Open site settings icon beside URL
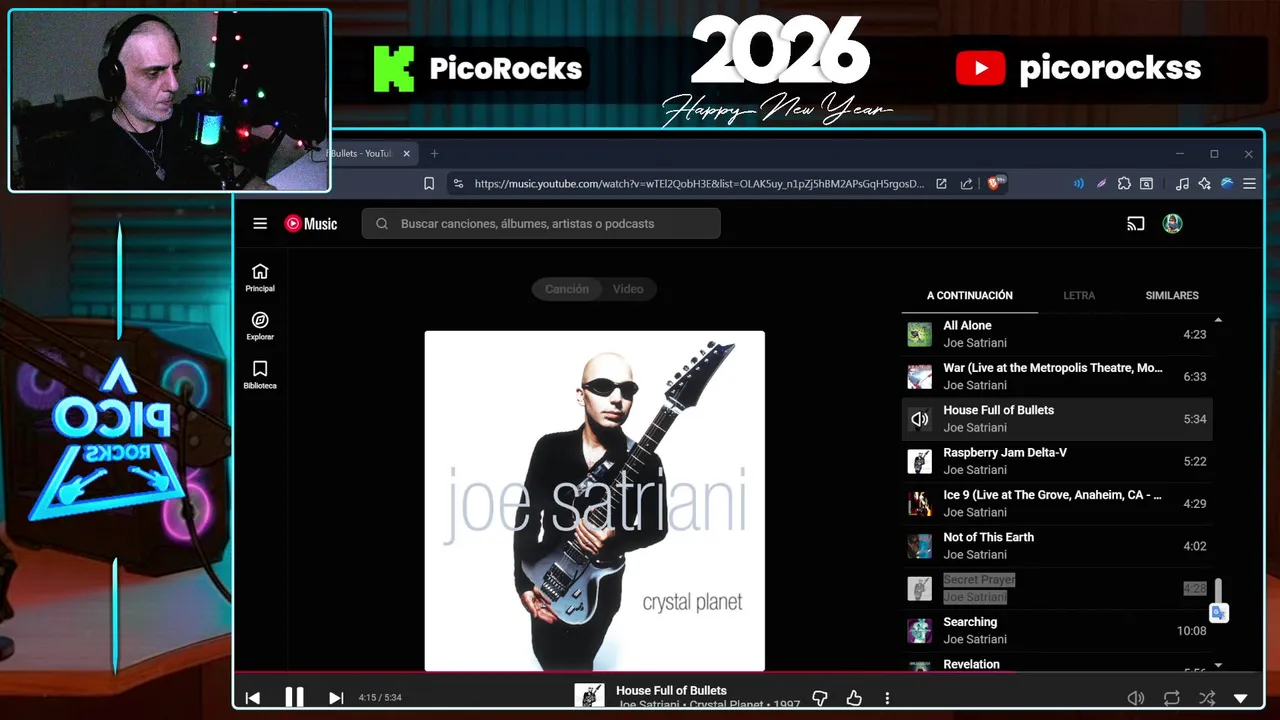The height and width of the screenshot is (720, 1280). (458, 184)
